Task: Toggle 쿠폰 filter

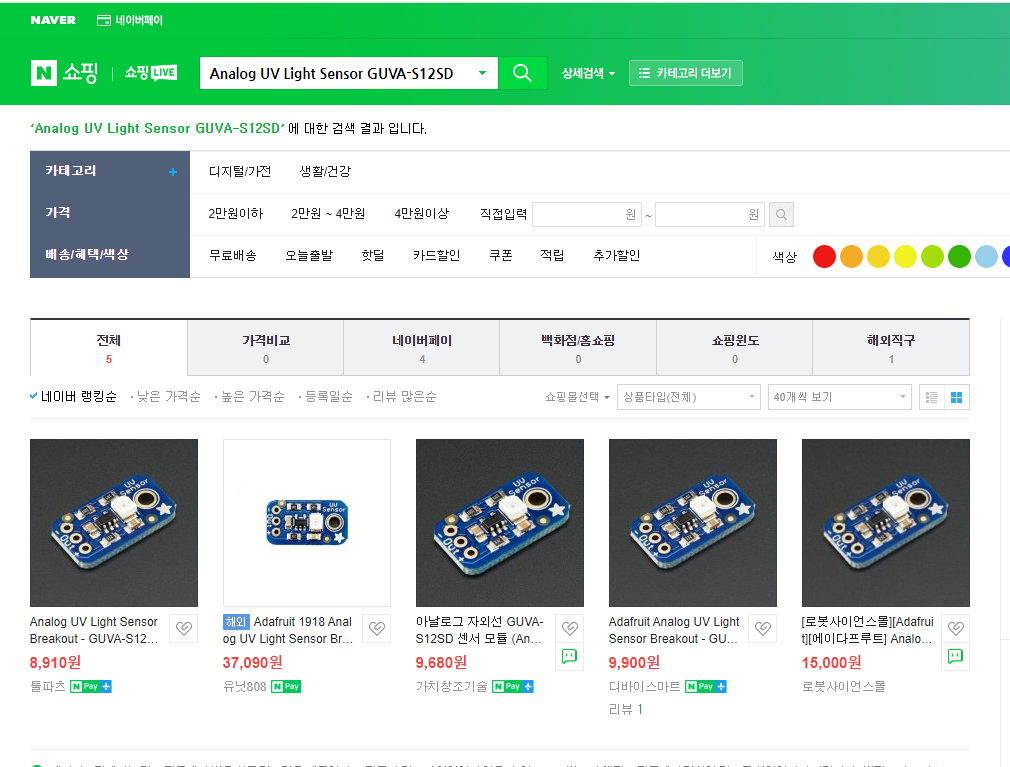Action: (x=500, y=256)
